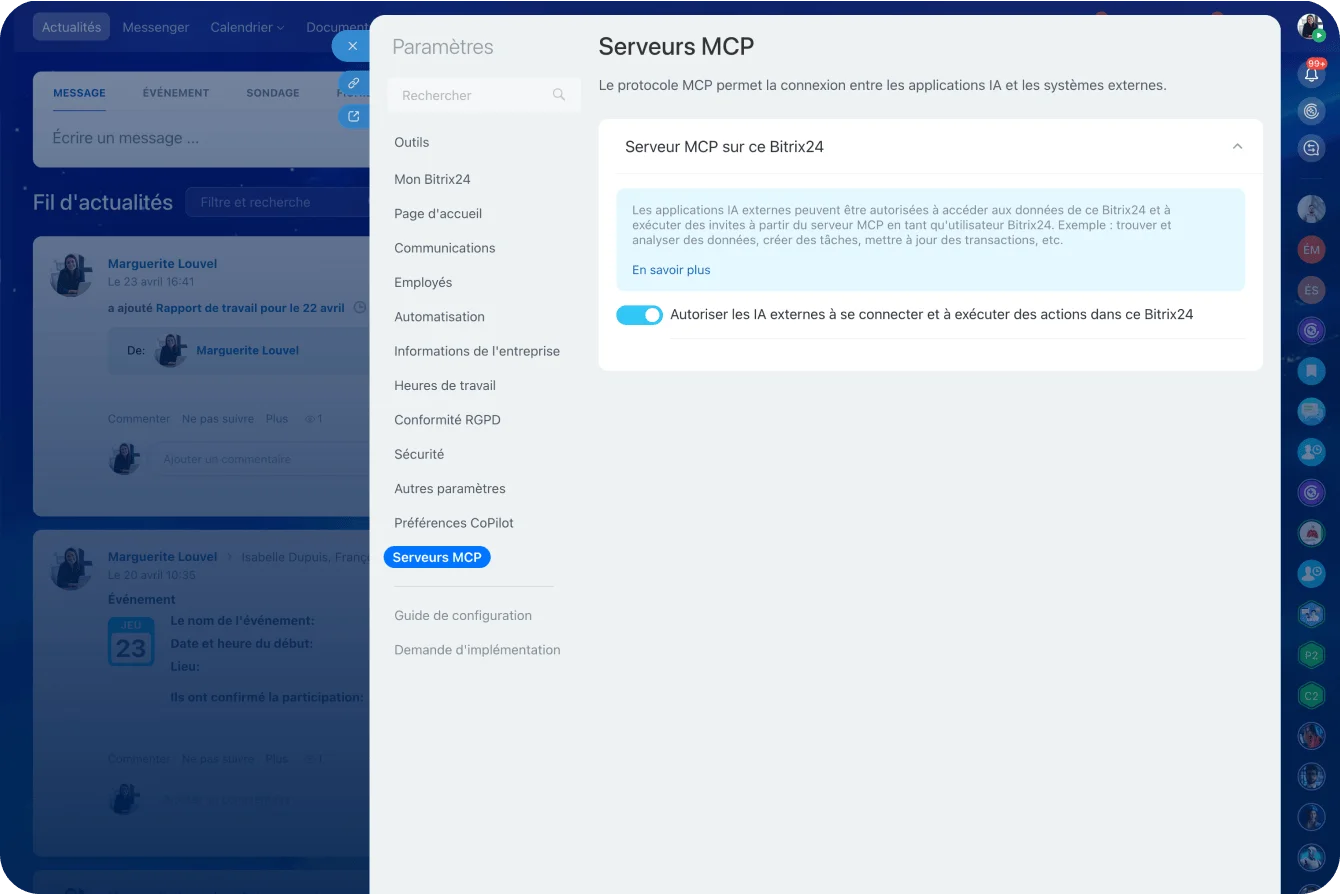Open the blue bookmark chat icon
Image resolution: width=1340 pixels, height=894 pixels.
pos(1312,370)
